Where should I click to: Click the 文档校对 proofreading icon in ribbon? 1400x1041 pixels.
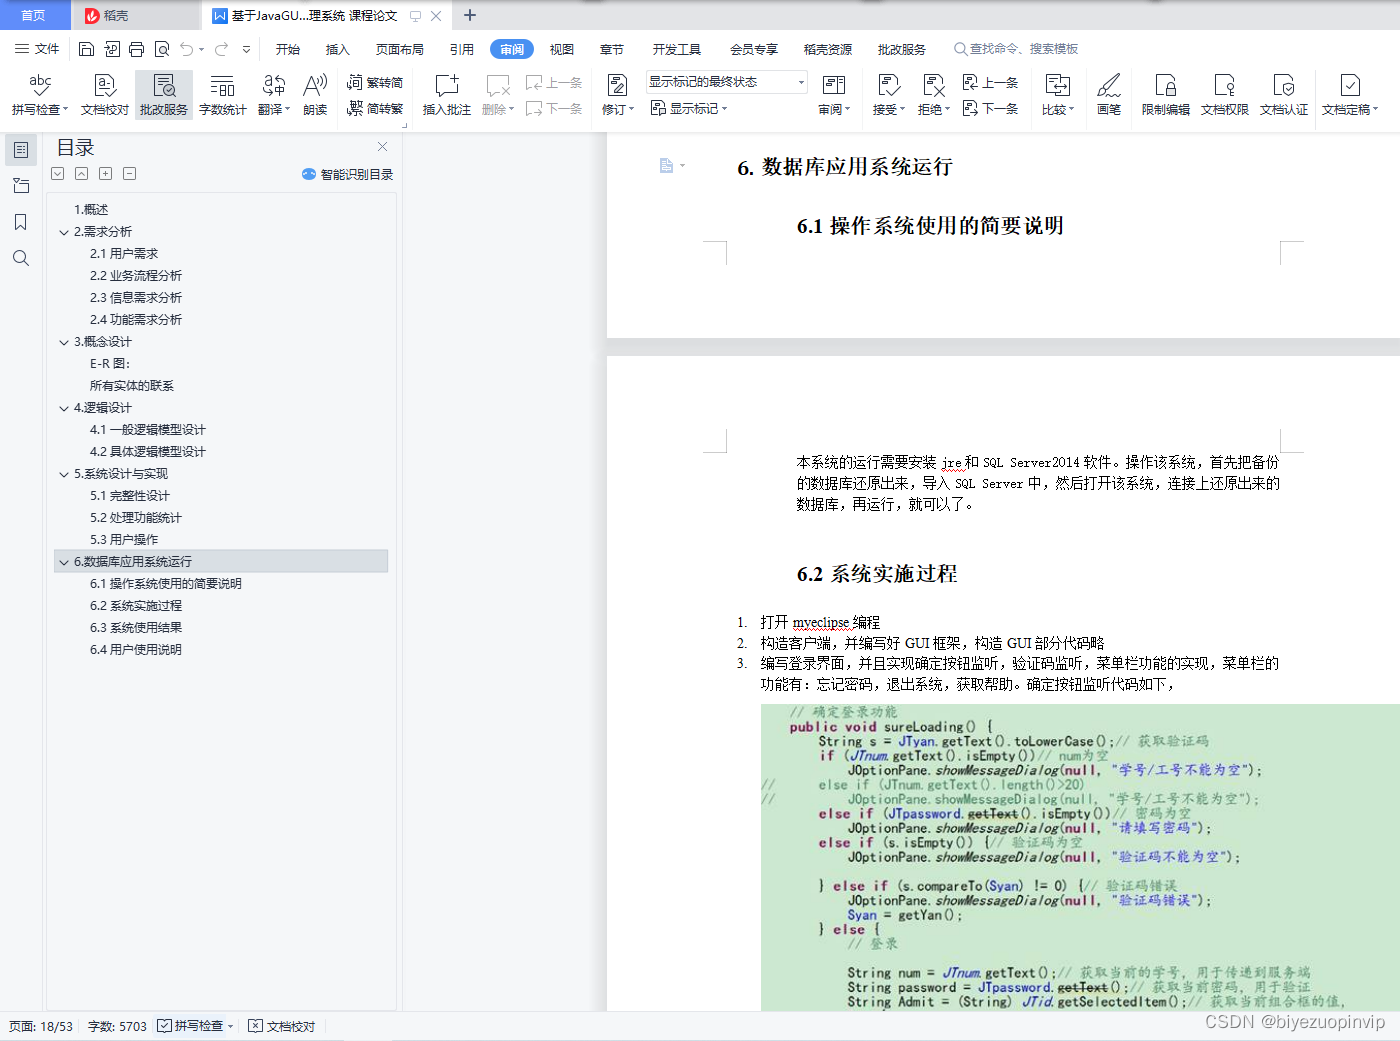click(105, 95)
